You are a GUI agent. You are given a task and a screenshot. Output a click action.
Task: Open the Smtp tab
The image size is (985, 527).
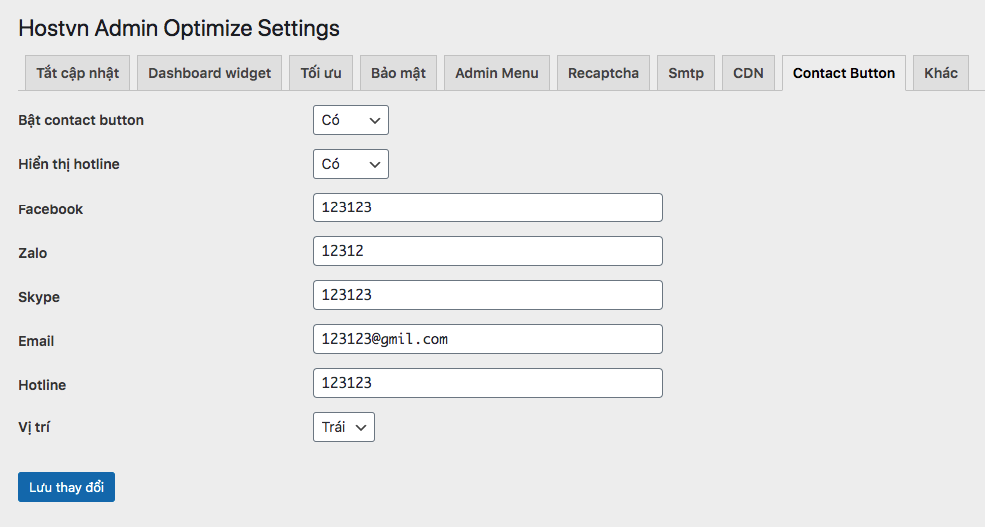(x=686, y=73)
